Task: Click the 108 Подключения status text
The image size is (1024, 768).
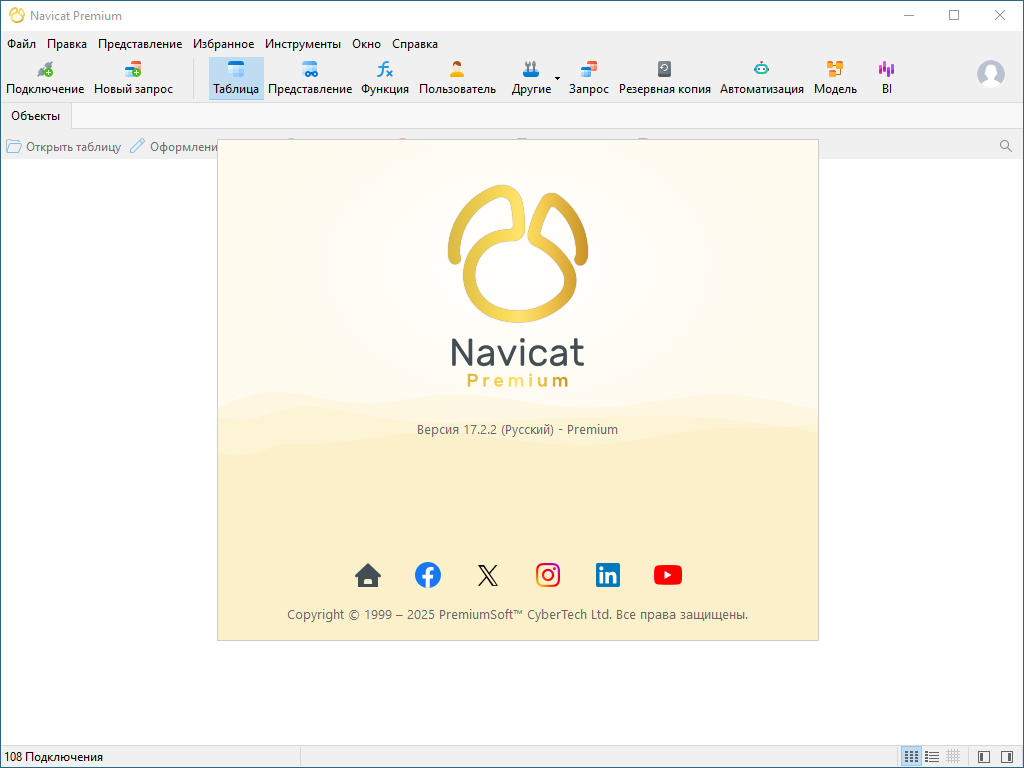Action: point(54,757)
